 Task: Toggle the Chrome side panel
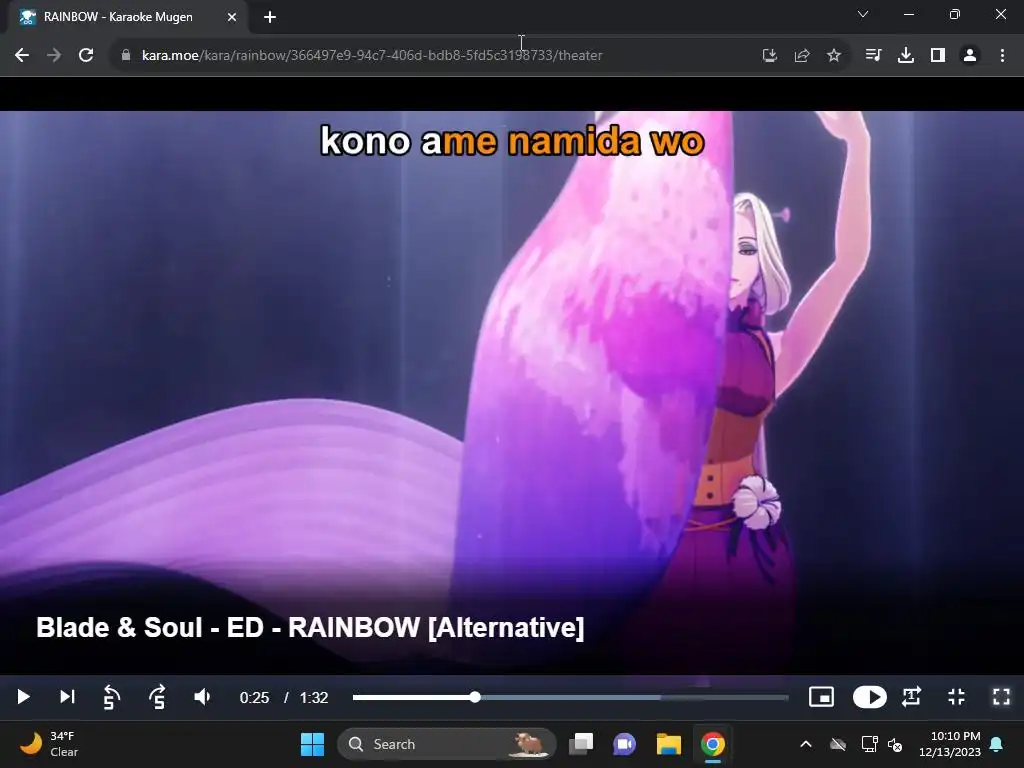tap(938, 56)
